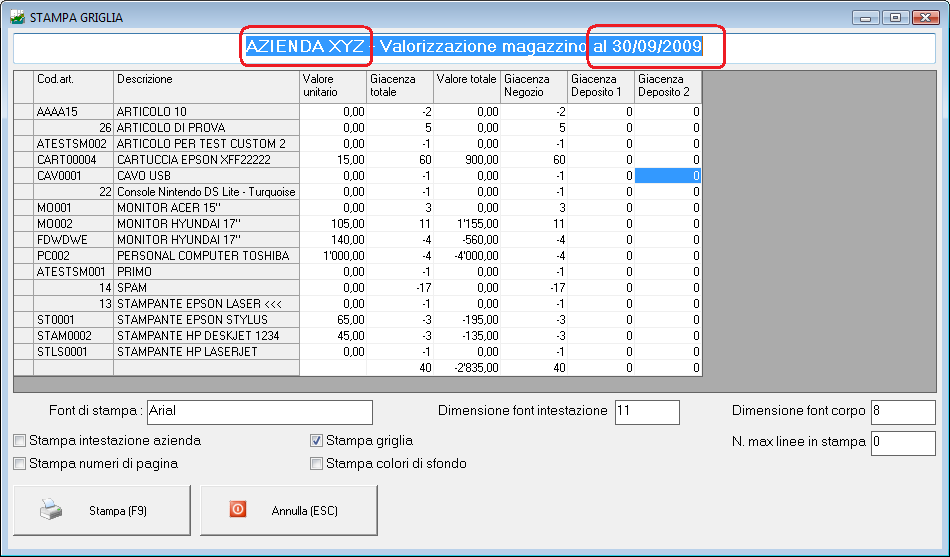The width and height of the screenshot is (950, 557).
Task: Click the row selector of the AAAA15 row
Action: [x=24, y=112]
